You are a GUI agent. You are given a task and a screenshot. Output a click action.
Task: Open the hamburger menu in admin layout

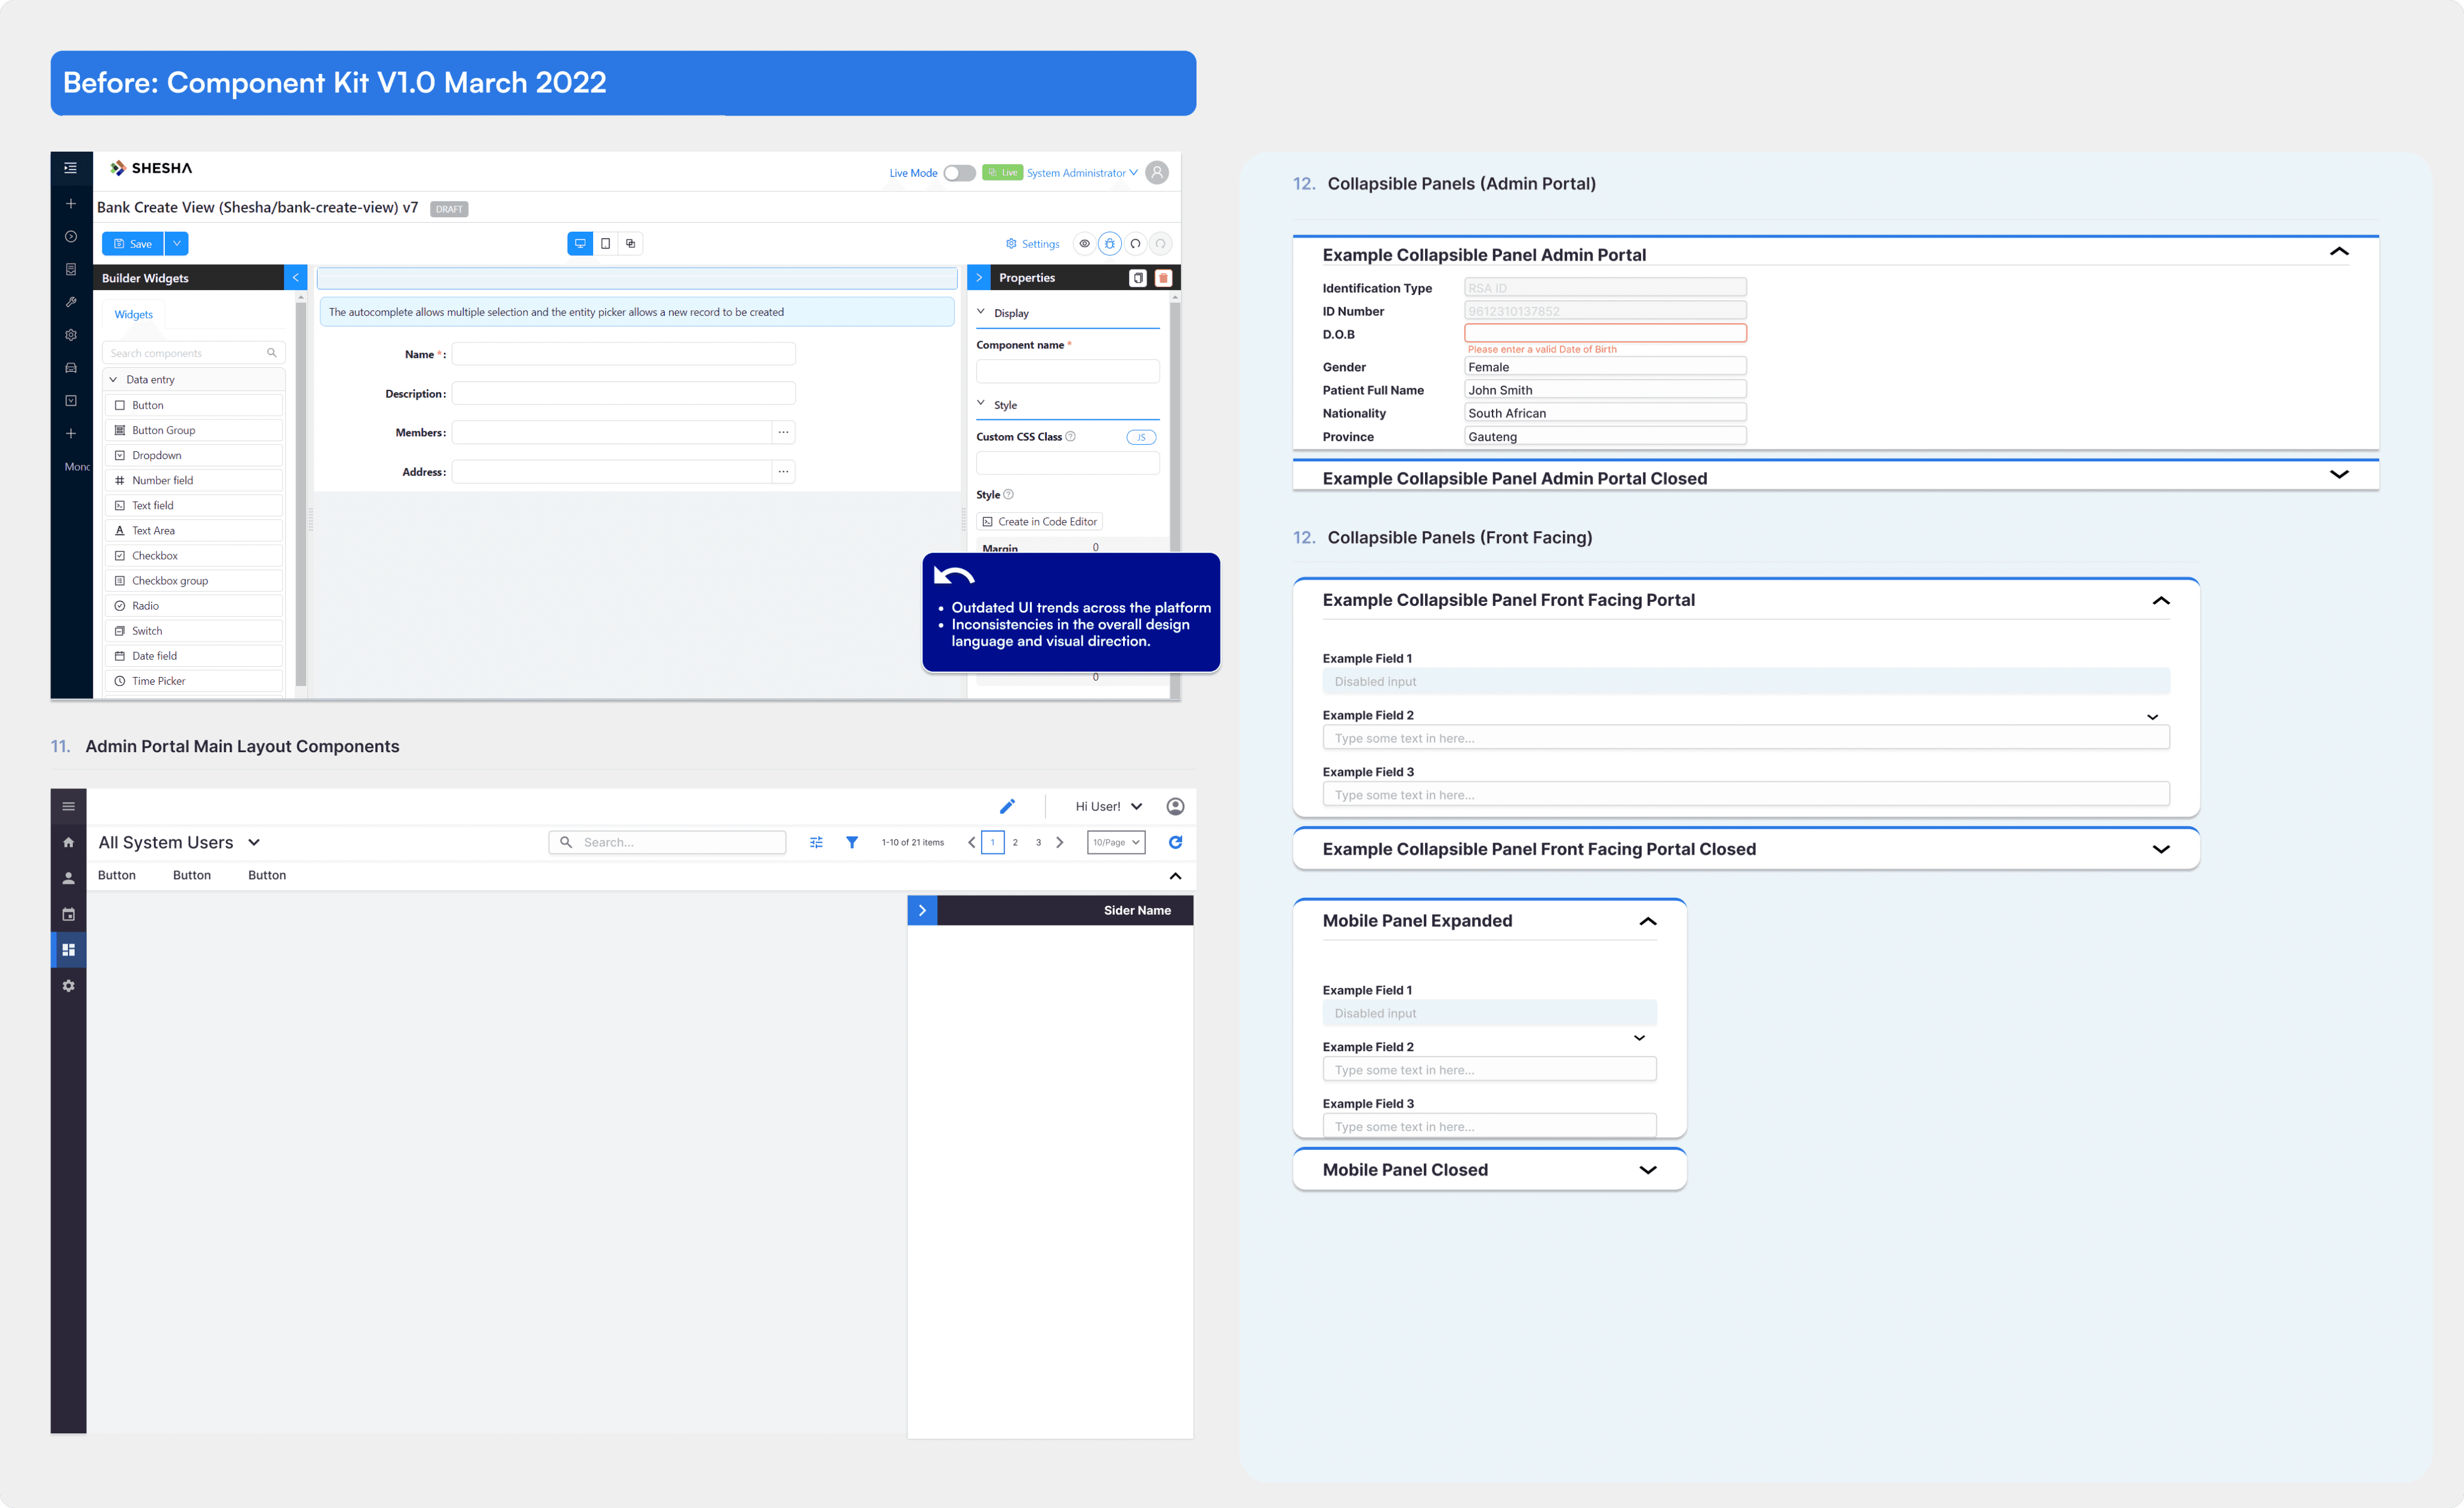[68, 806]
